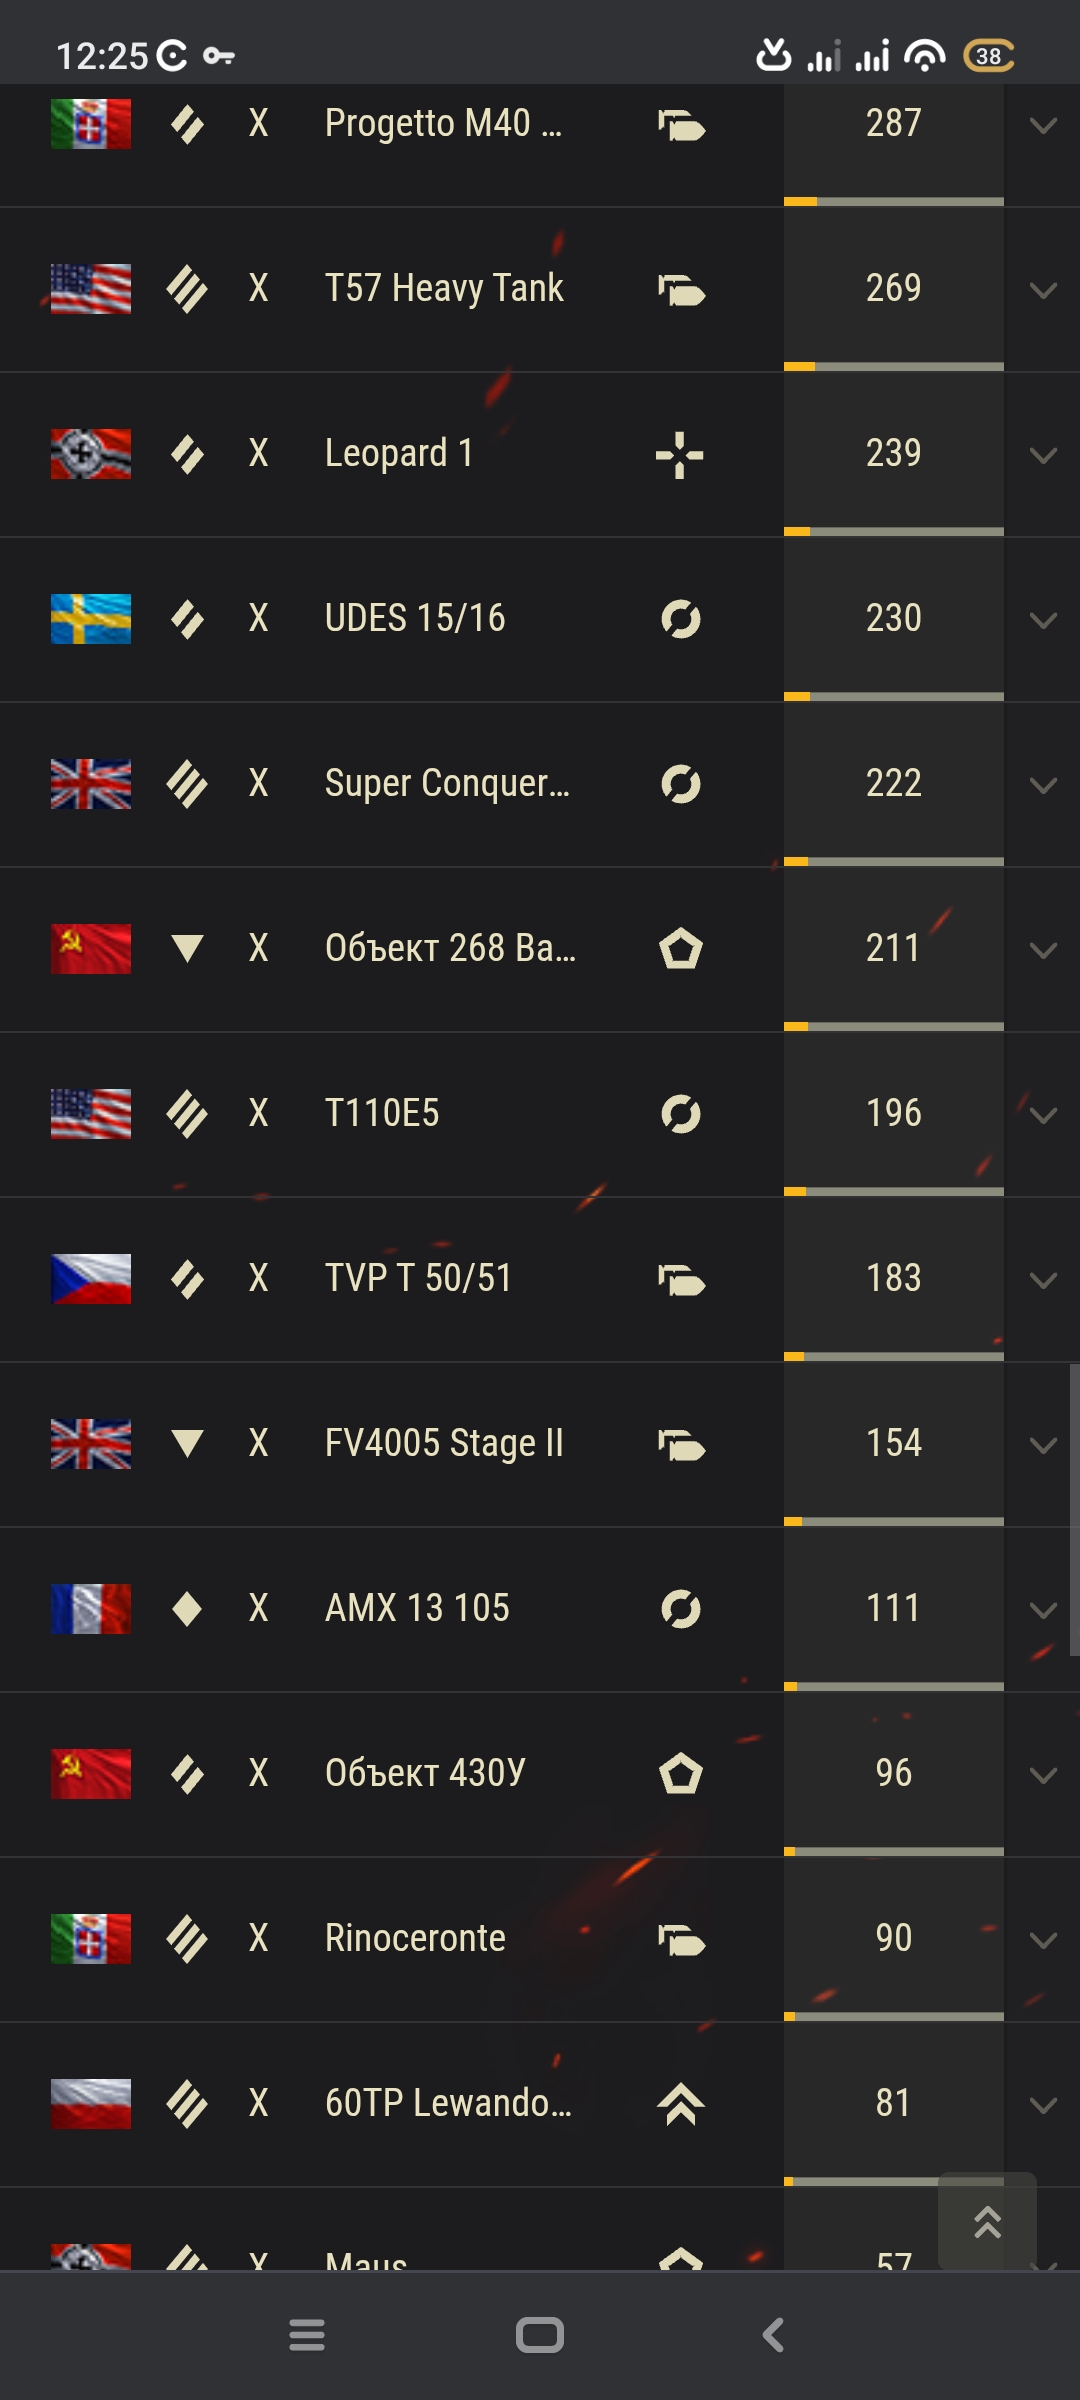Tap the shield icon for Объект 268 Ва…
Viewport: 1080px width, 2400px height.
[x=680, y=949]
